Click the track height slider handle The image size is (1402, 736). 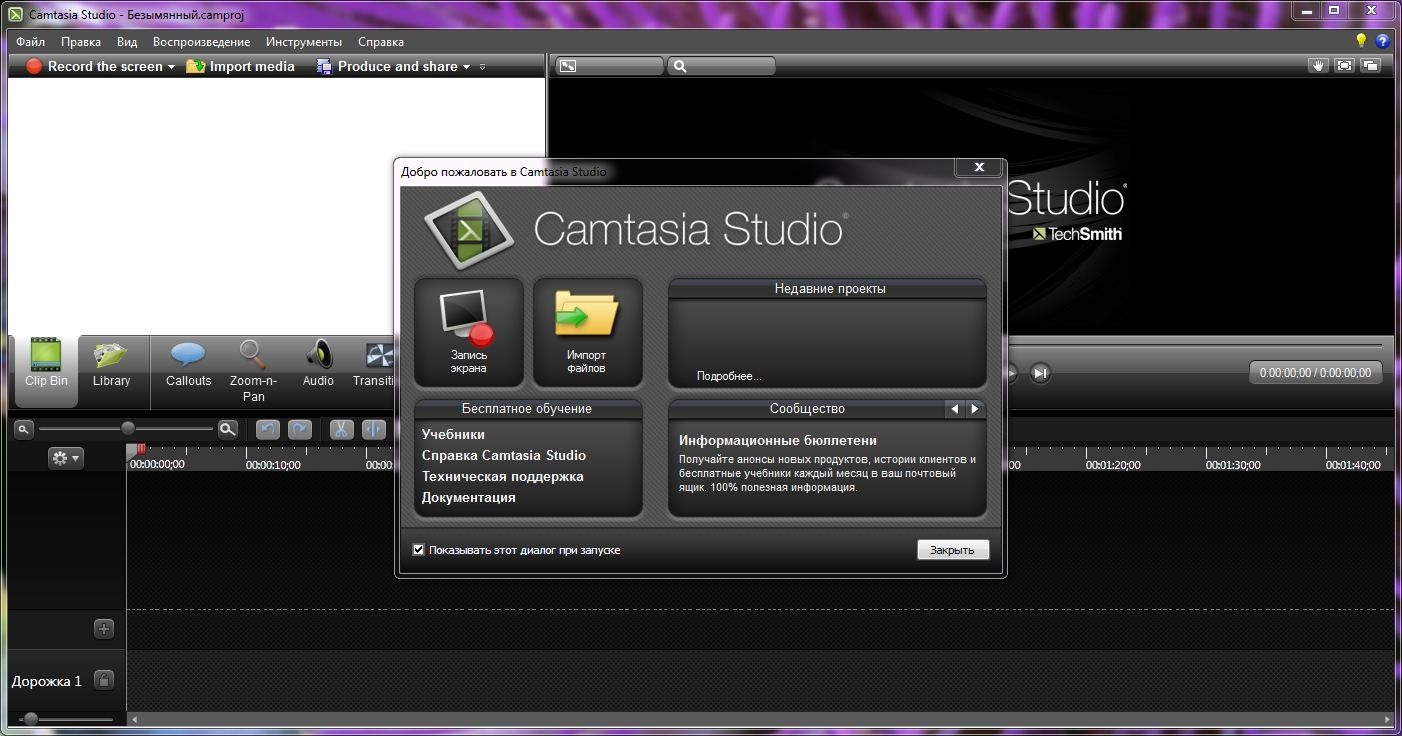[31, 718]
